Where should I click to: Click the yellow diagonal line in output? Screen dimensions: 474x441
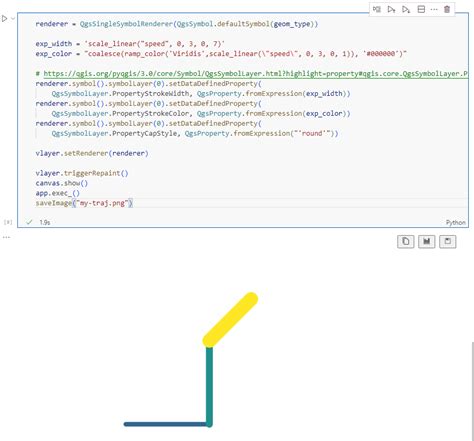point(230,320)
